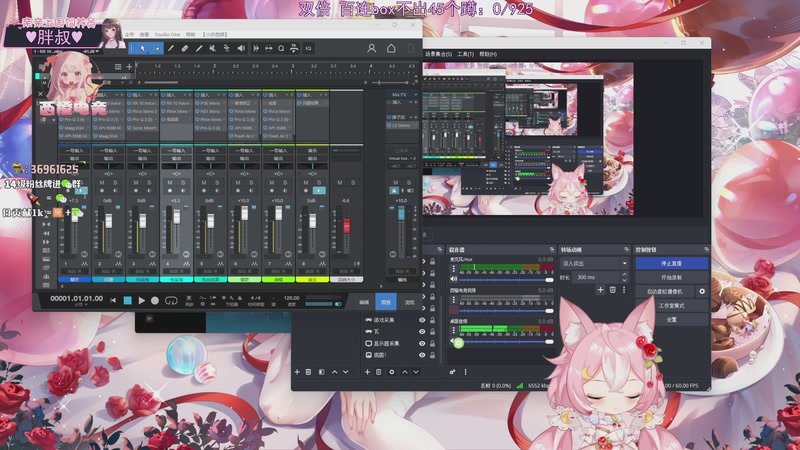Move source up in OBS sources toolbar
This screenshot has height=450, width=800.
405,372
